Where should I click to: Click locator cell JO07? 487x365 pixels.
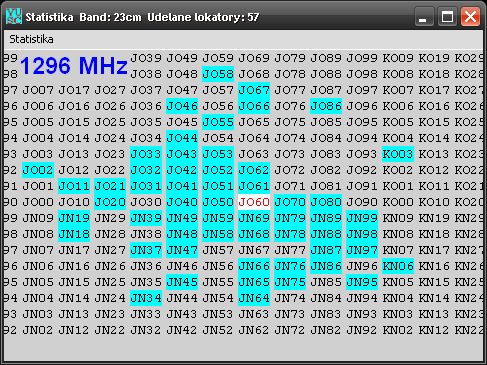click(x=38, y=90)
